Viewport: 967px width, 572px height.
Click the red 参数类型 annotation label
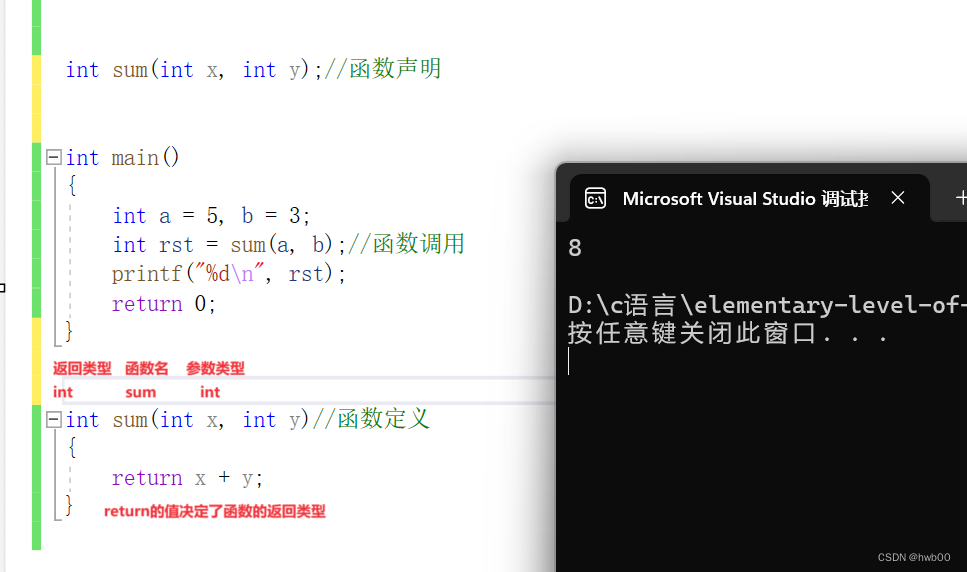tap(215, 369)
